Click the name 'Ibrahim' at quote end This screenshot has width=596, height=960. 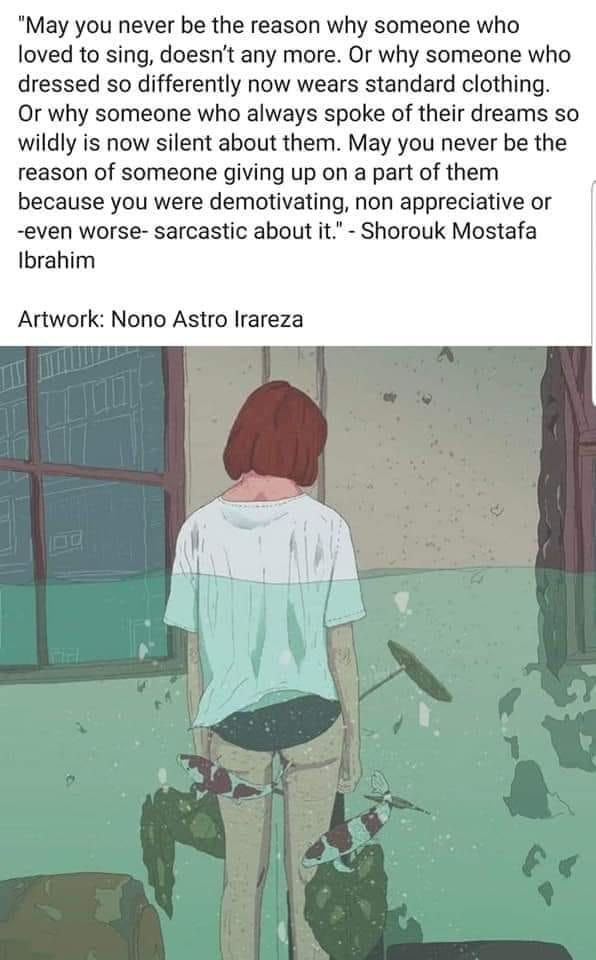pyautogui.click(x=56, y=260)
